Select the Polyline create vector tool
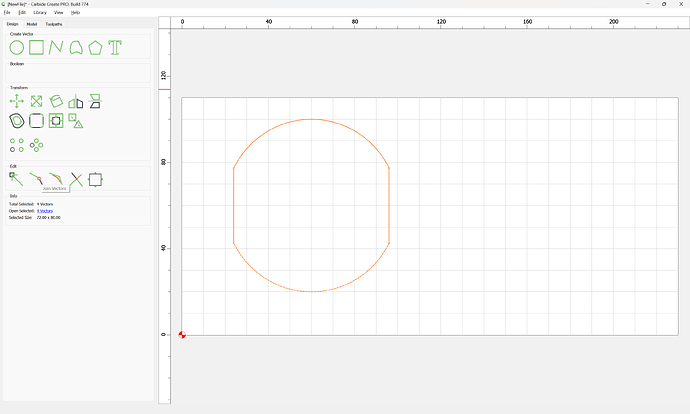The height and width of the screenshot is (414, 690). [56, 48]
